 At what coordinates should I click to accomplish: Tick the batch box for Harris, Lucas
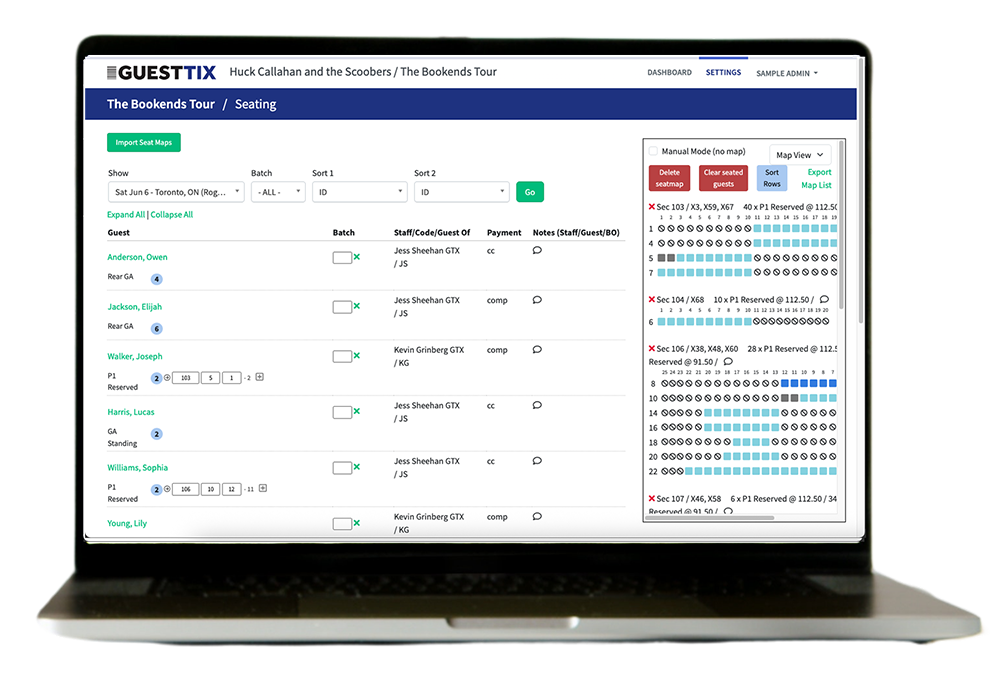(x=341, y=412)
